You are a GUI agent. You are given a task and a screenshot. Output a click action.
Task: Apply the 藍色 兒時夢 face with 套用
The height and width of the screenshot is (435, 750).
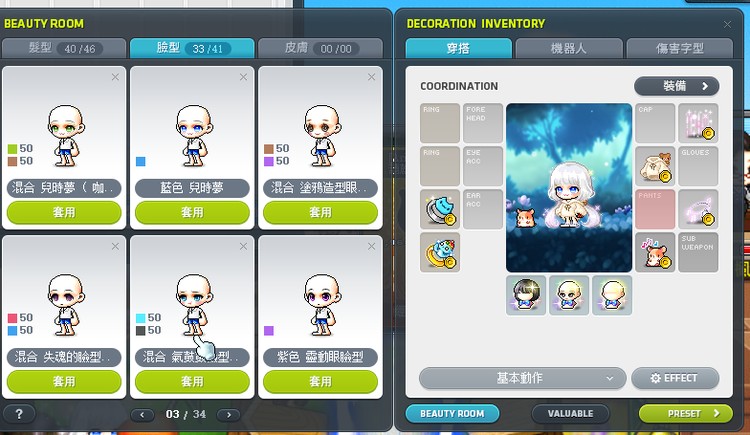click(x=192, y=212)
